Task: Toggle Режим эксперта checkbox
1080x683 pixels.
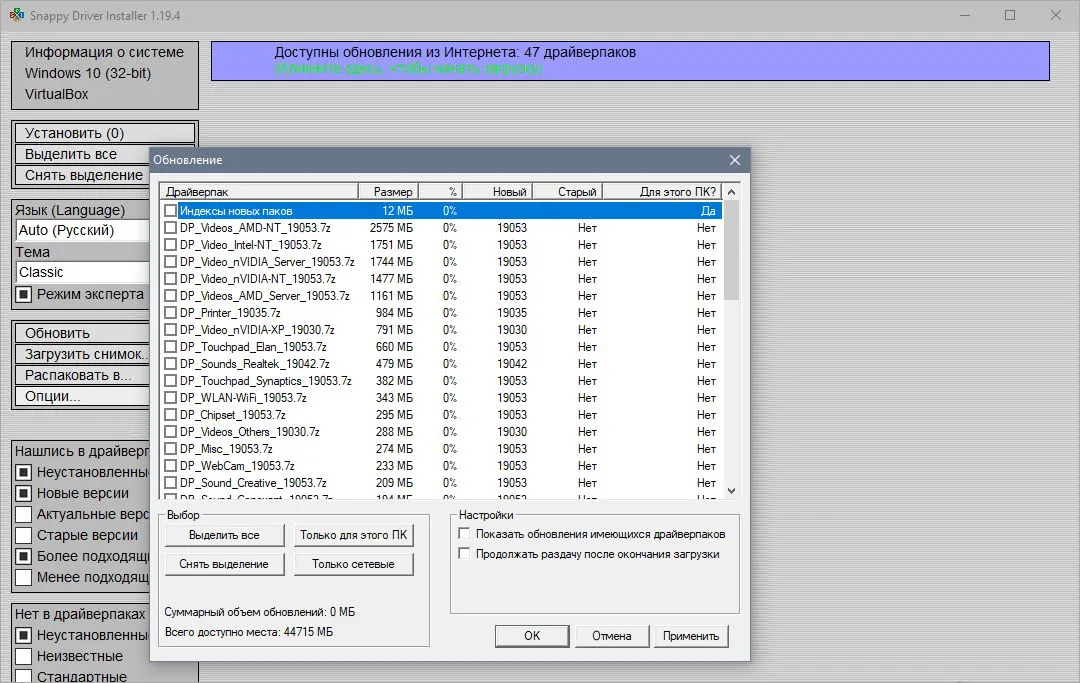Action: [x=24, y=295]
